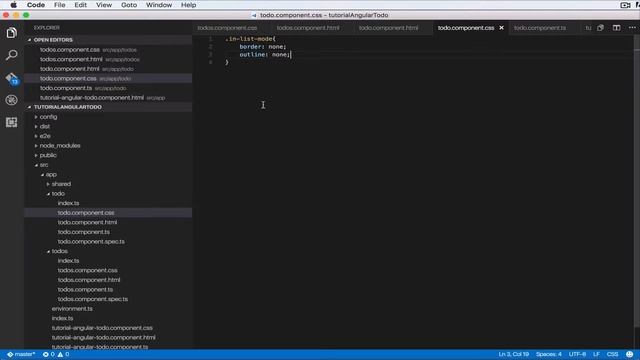Open the Explorer view in activity bar
Screen dimensions: 640x360
click(11, 33)
